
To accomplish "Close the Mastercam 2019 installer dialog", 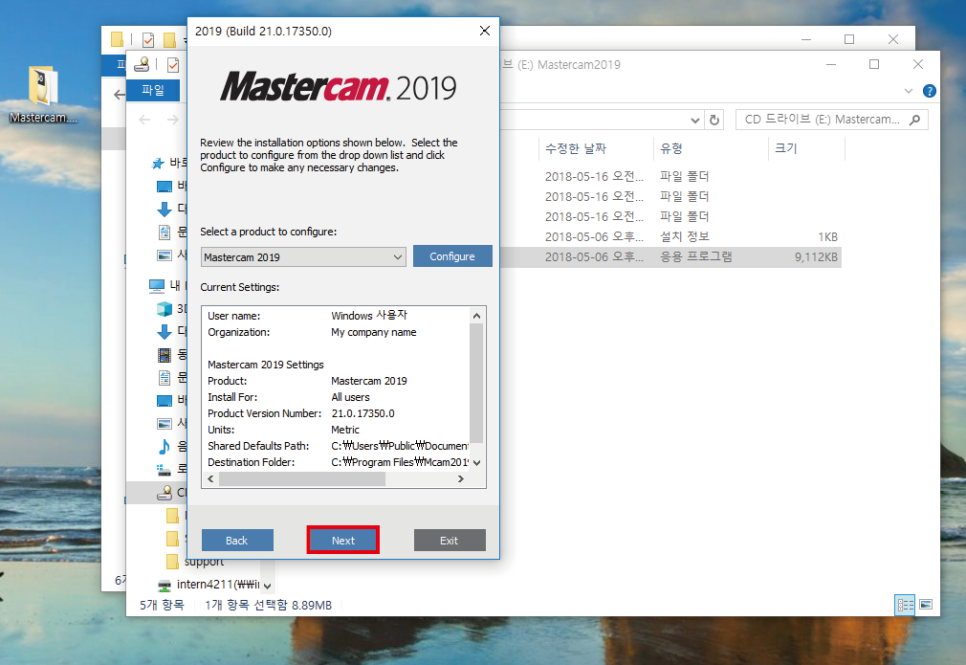I will tap(485, 31).
